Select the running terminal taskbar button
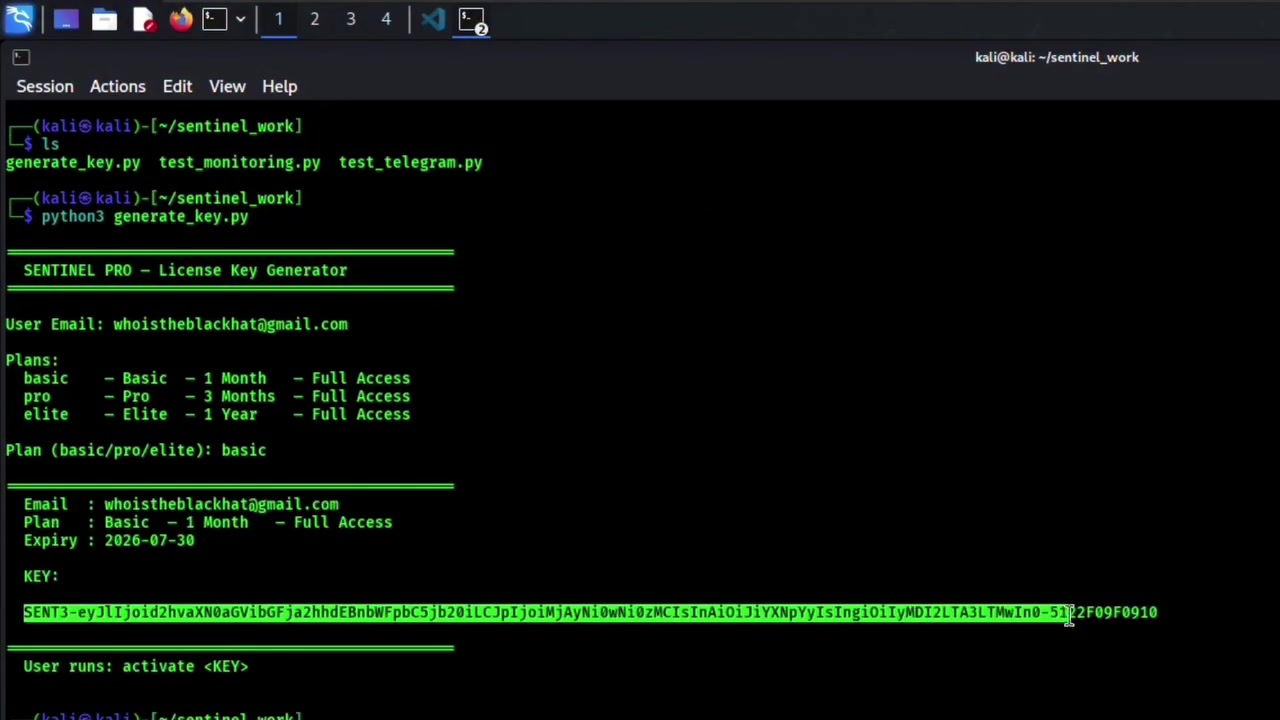The image size is (1280, 720). point(472,19)
